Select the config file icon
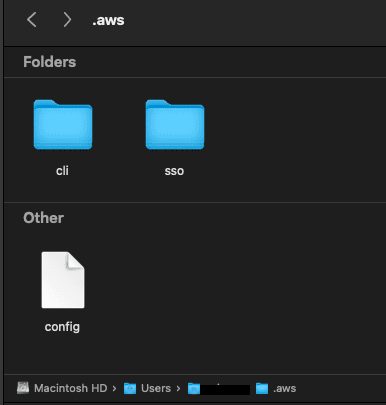Viewport: 386px width, 405px height. point(63,280)
